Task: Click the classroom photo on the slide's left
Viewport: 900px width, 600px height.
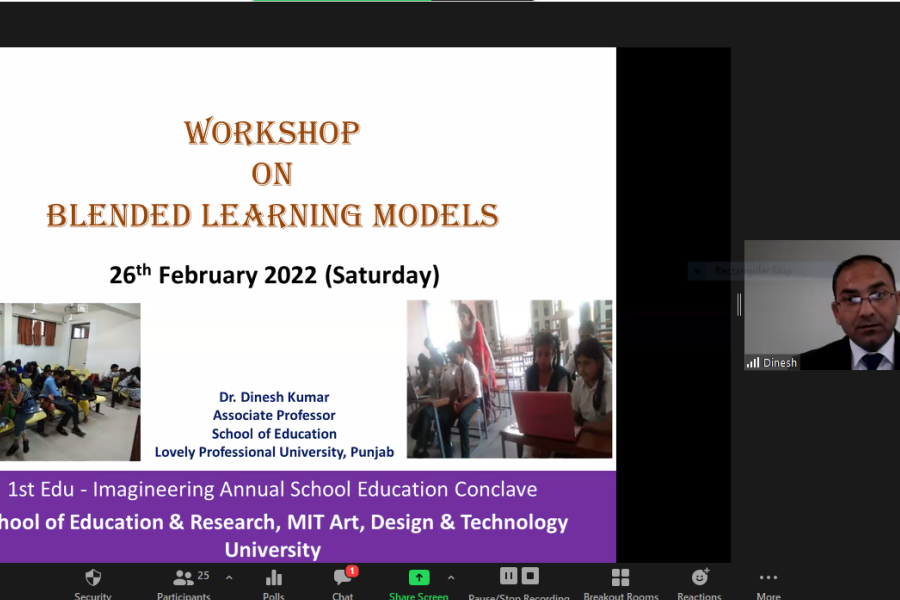Action: pos(70,382)
